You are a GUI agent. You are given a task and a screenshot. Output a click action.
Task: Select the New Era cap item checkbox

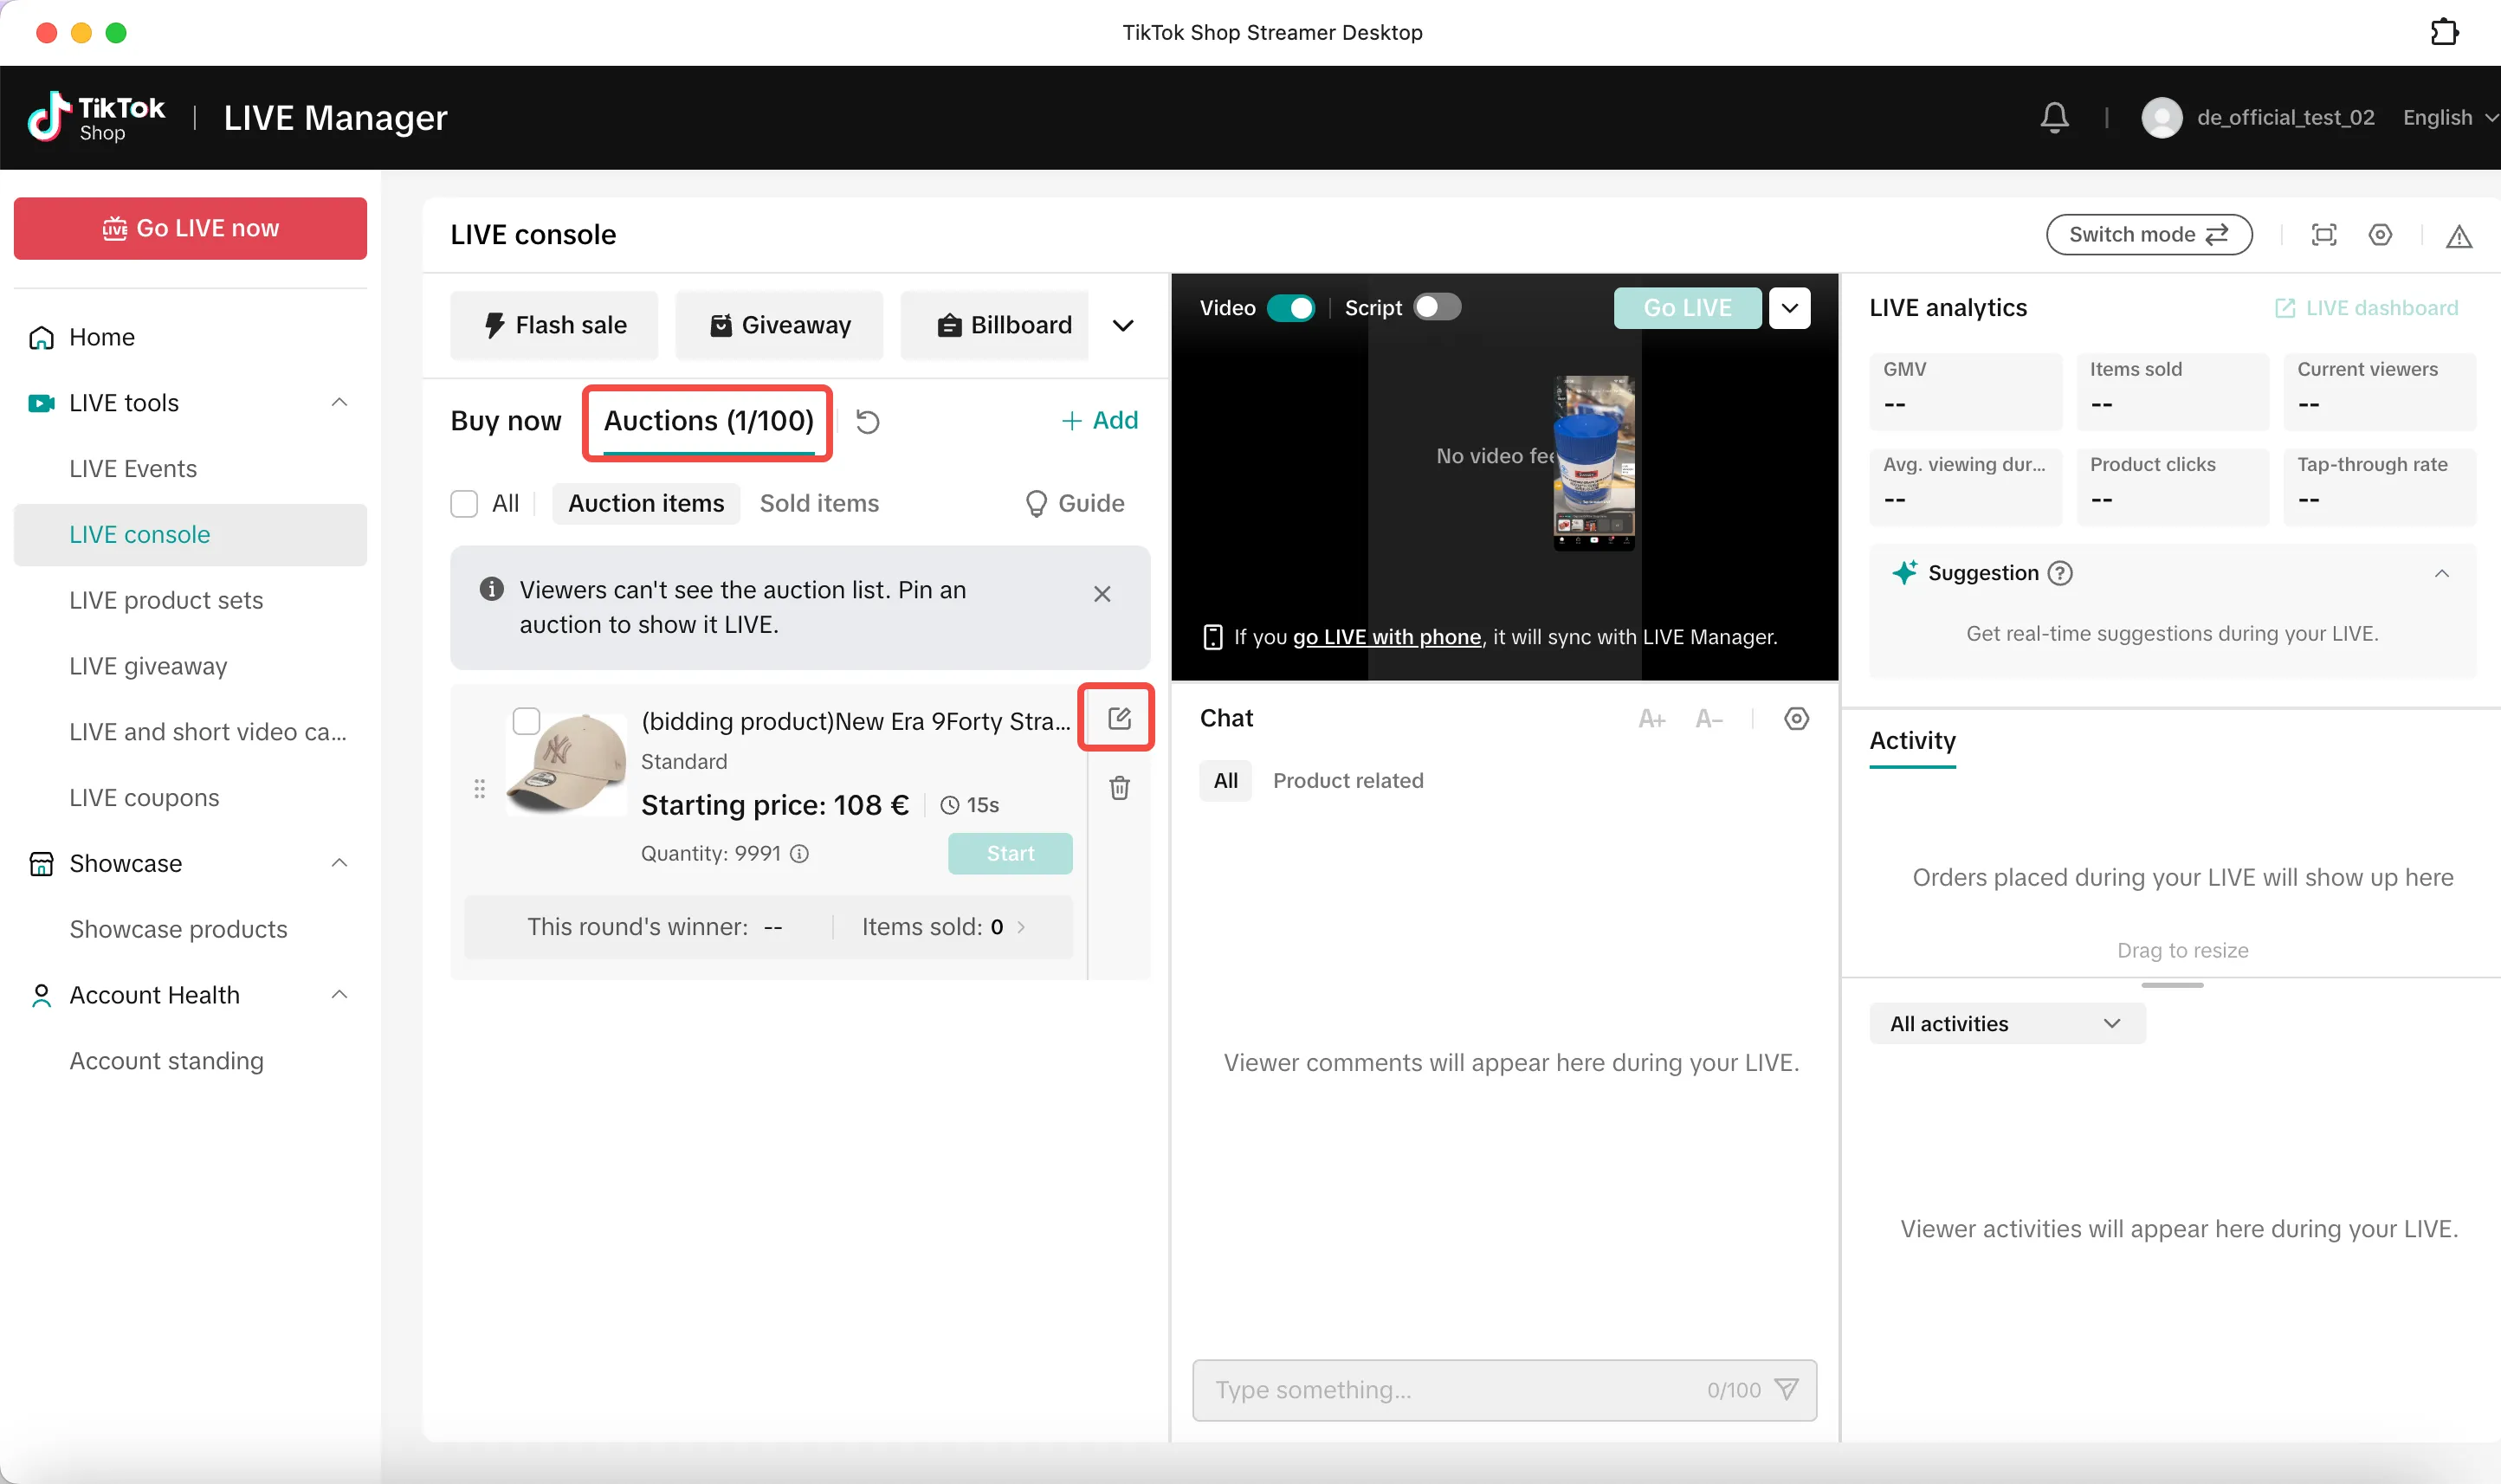click(x=526, y=720)
